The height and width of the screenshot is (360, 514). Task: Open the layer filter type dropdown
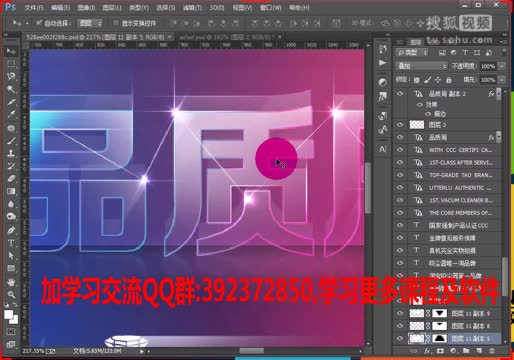412,52
